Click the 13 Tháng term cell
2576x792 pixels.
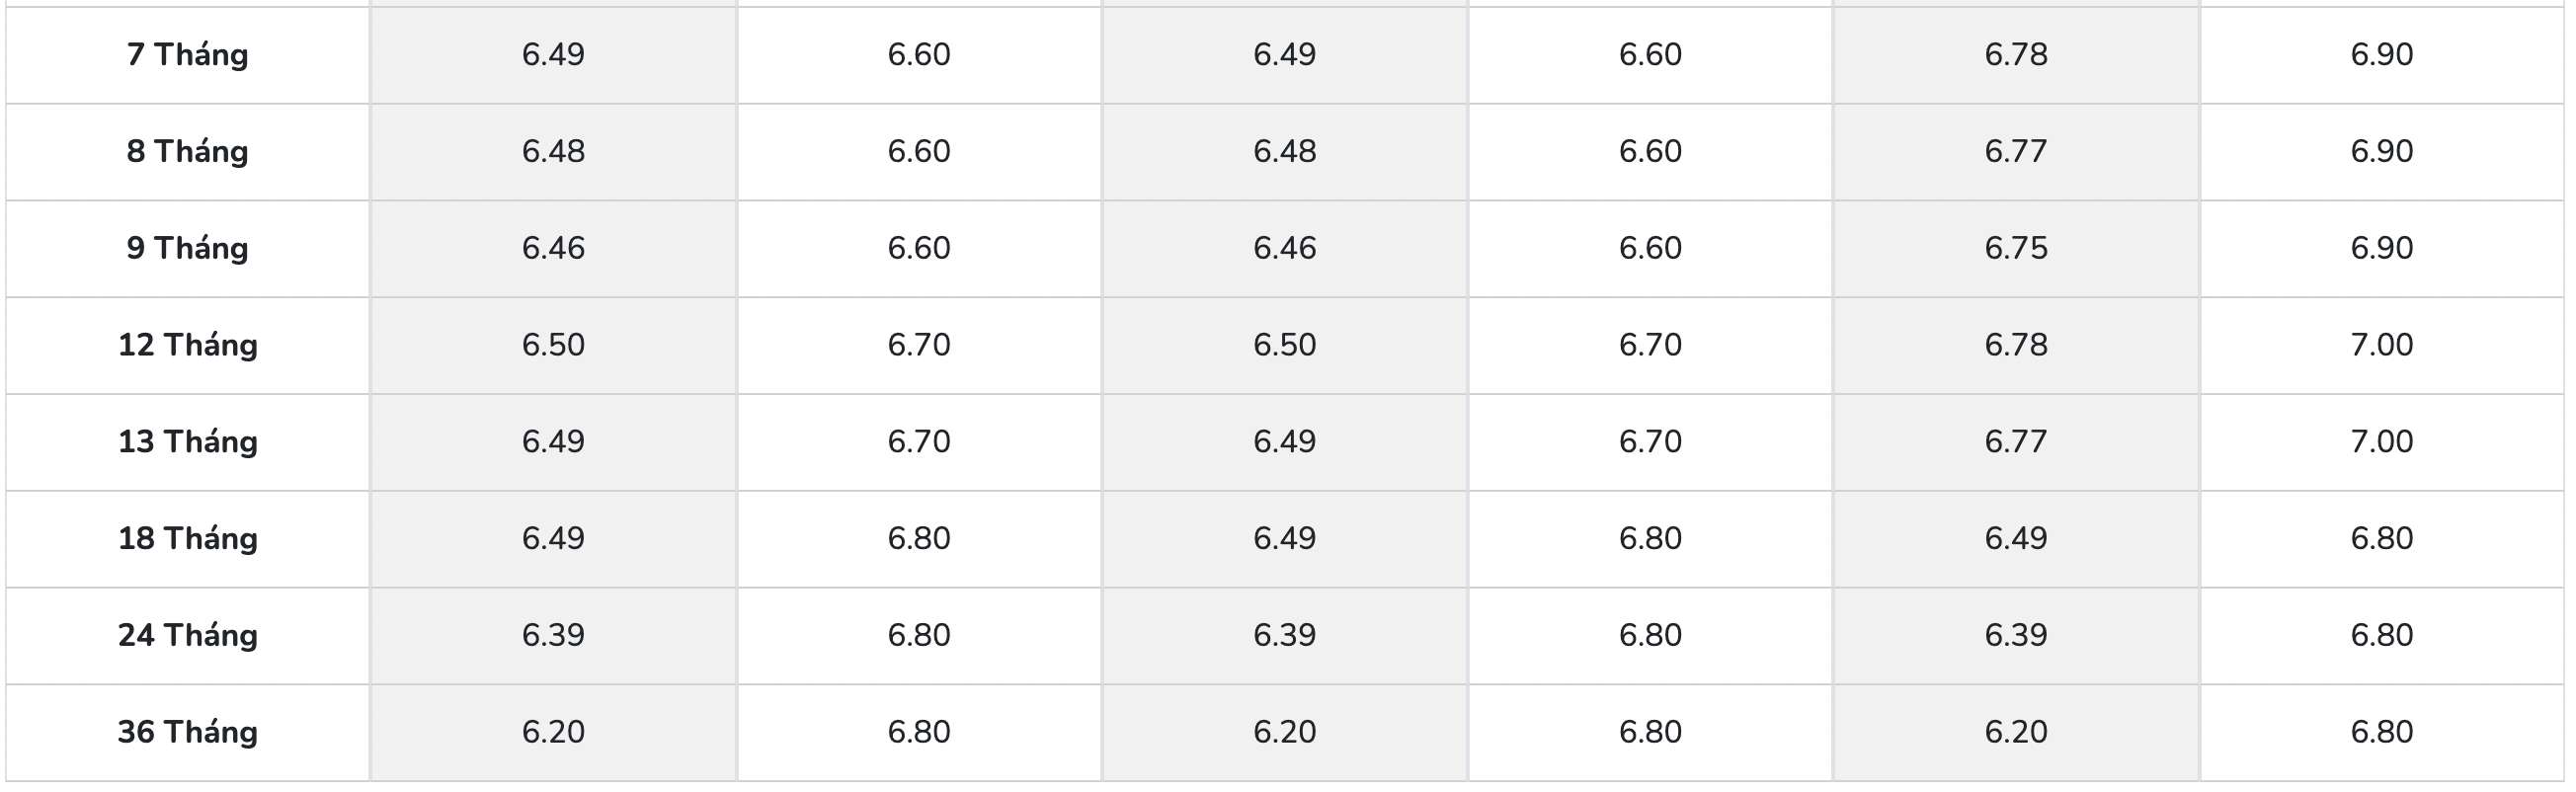point(187,442)
